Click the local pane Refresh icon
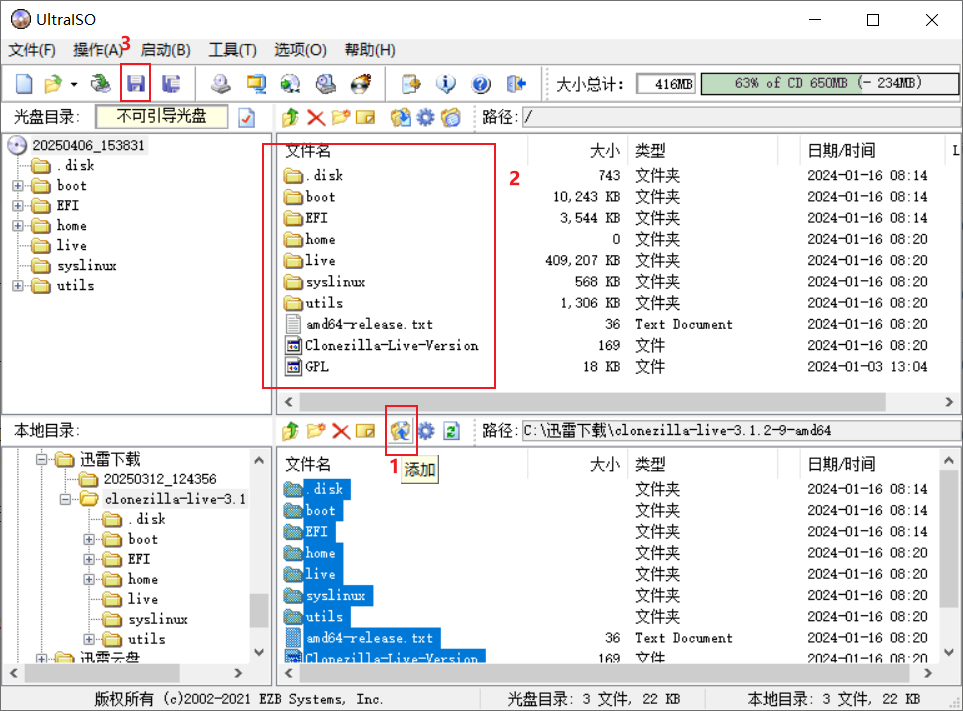 [451, 431]
